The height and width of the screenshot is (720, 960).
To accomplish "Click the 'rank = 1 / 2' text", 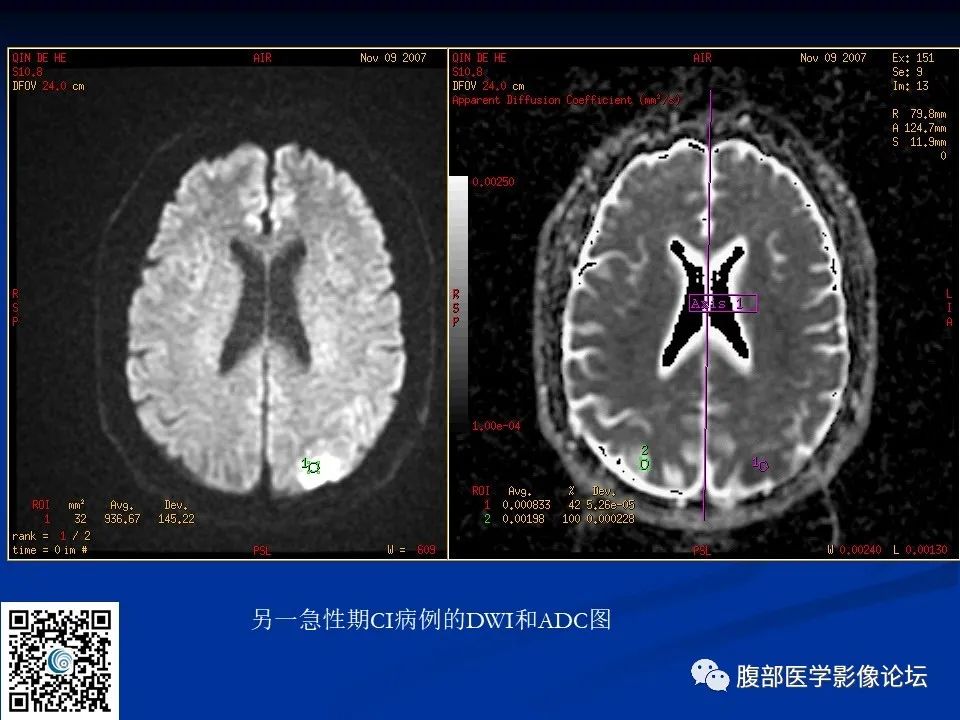I will [51, 536].
